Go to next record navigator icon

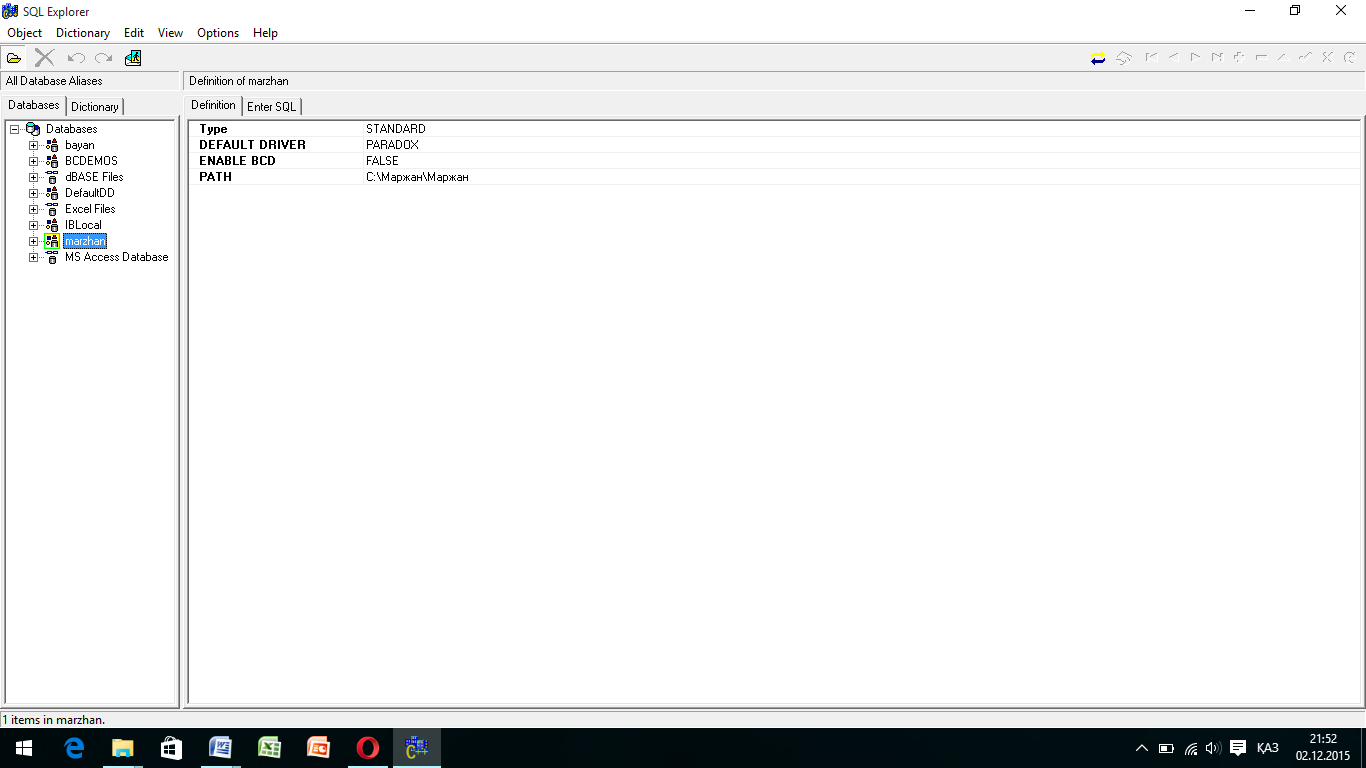[x=1196, y=58]
